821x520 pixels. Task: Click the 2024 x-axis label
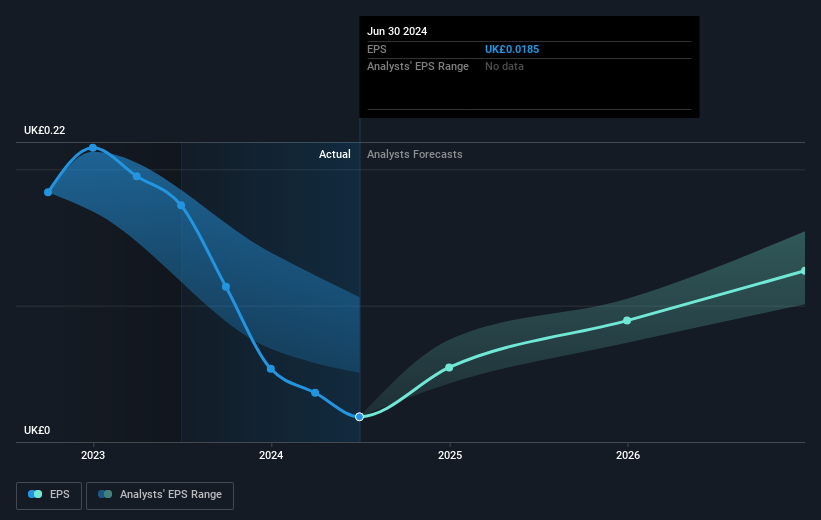[271, 455]
